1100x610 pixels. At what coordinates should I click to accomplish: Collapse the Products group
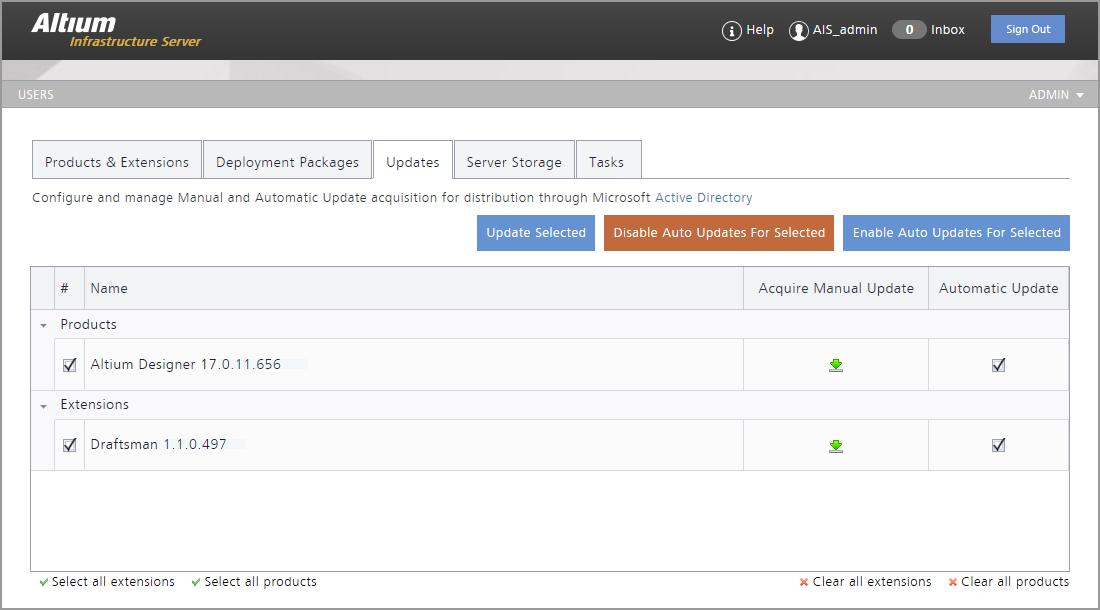43,325
